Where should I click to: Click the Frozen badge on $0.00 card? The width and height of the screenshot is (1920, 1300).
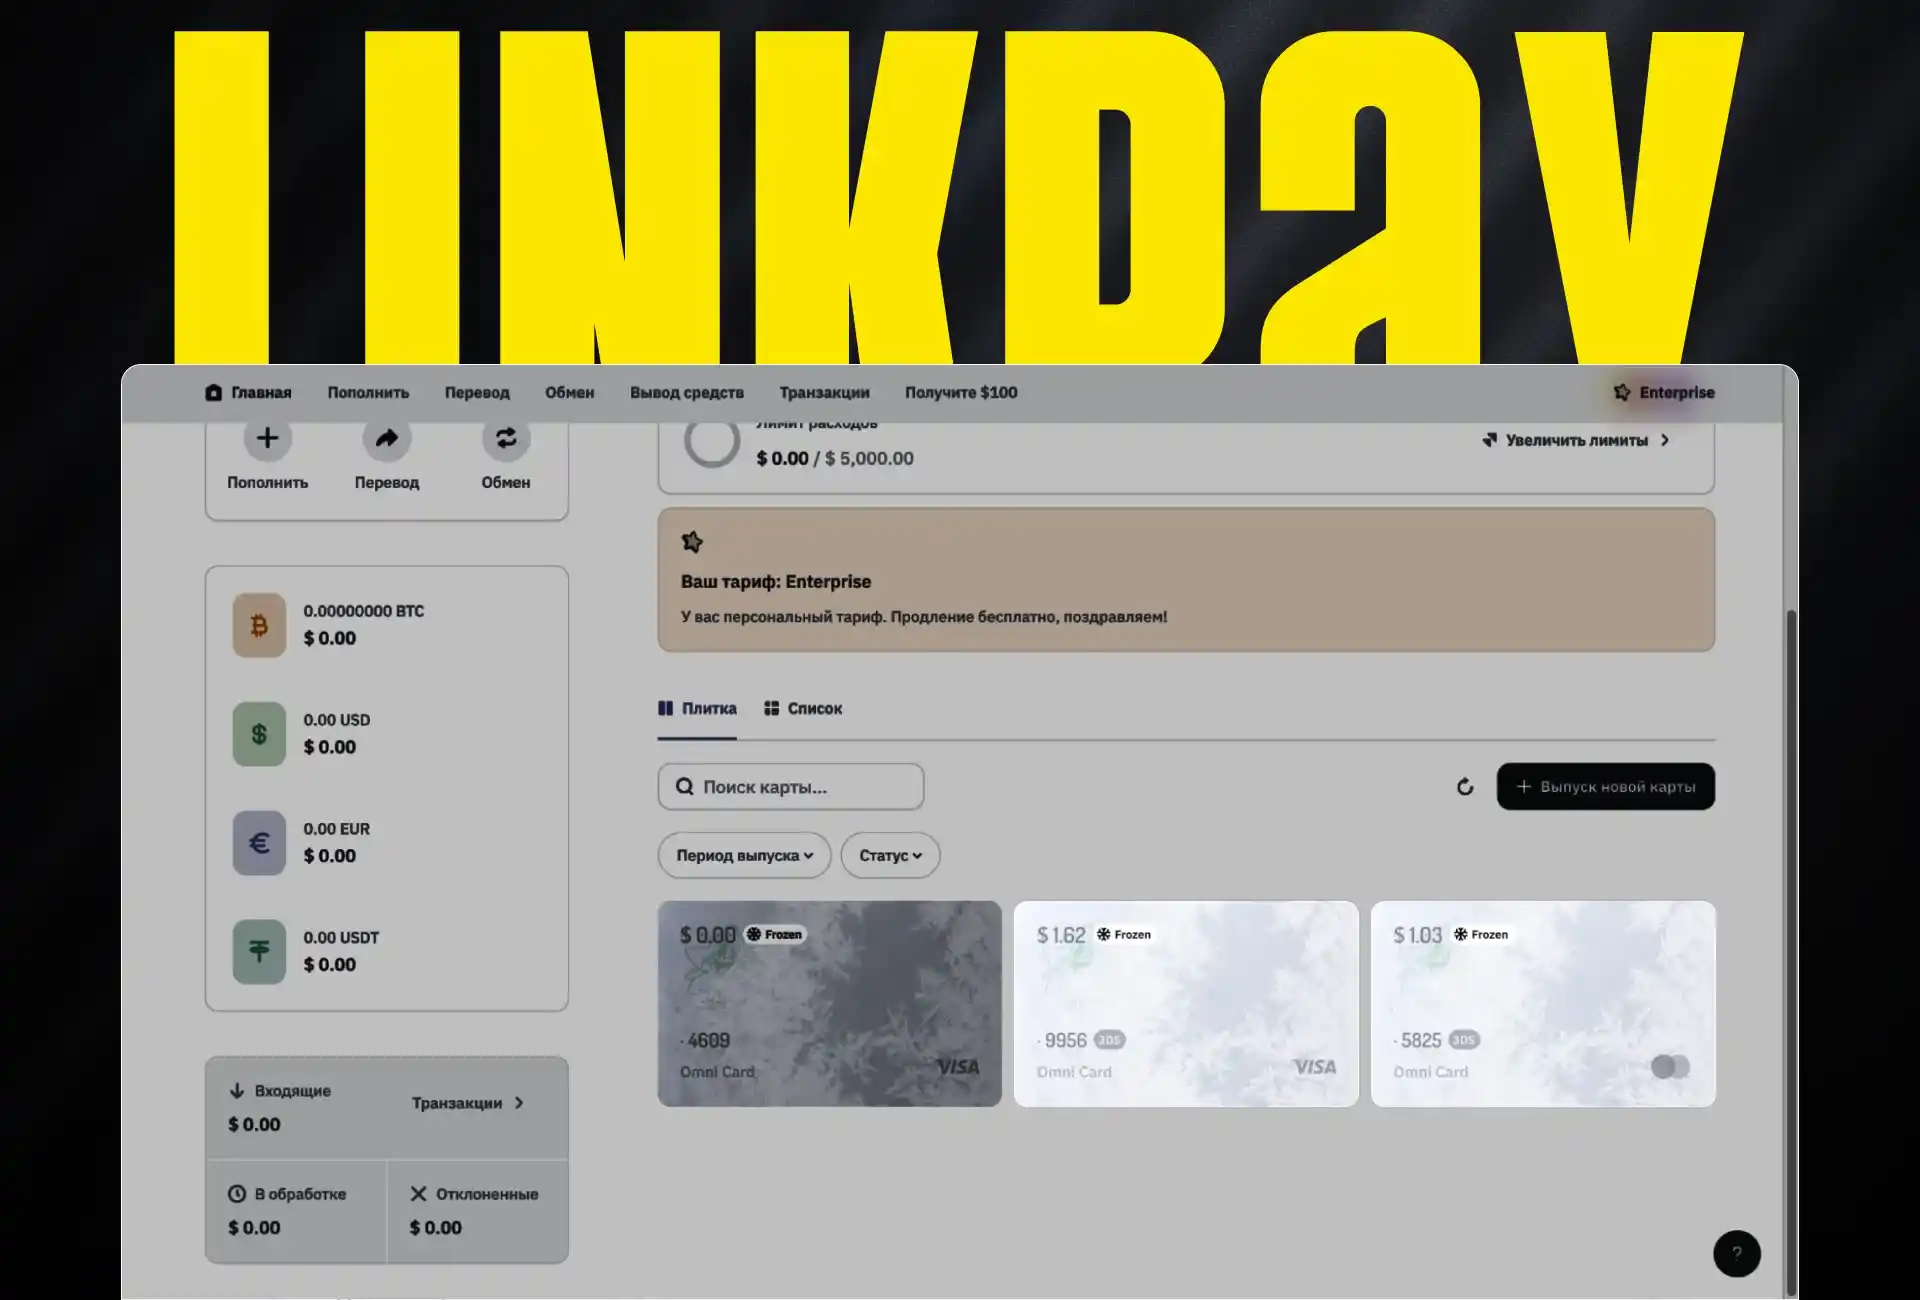775,934
